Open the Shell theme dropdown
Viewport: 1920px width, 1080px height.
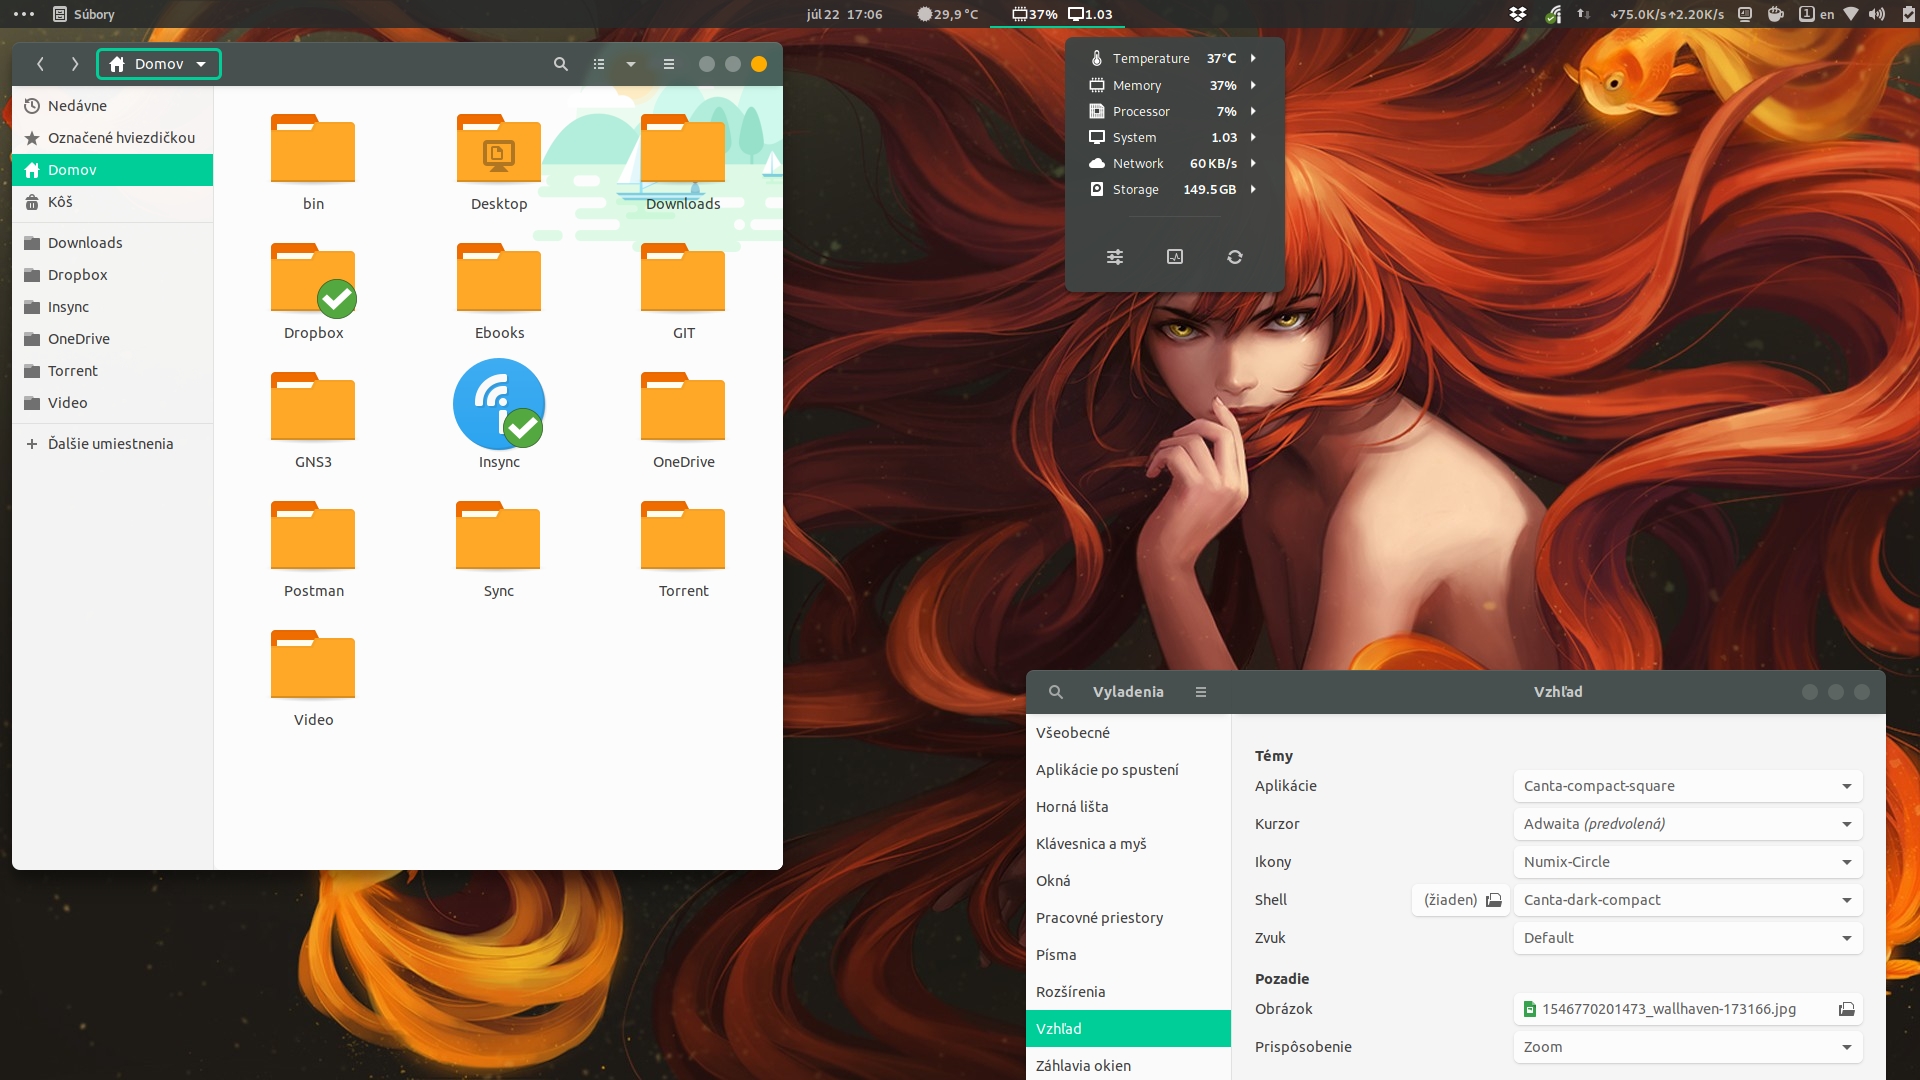(x=1688, y=900)
